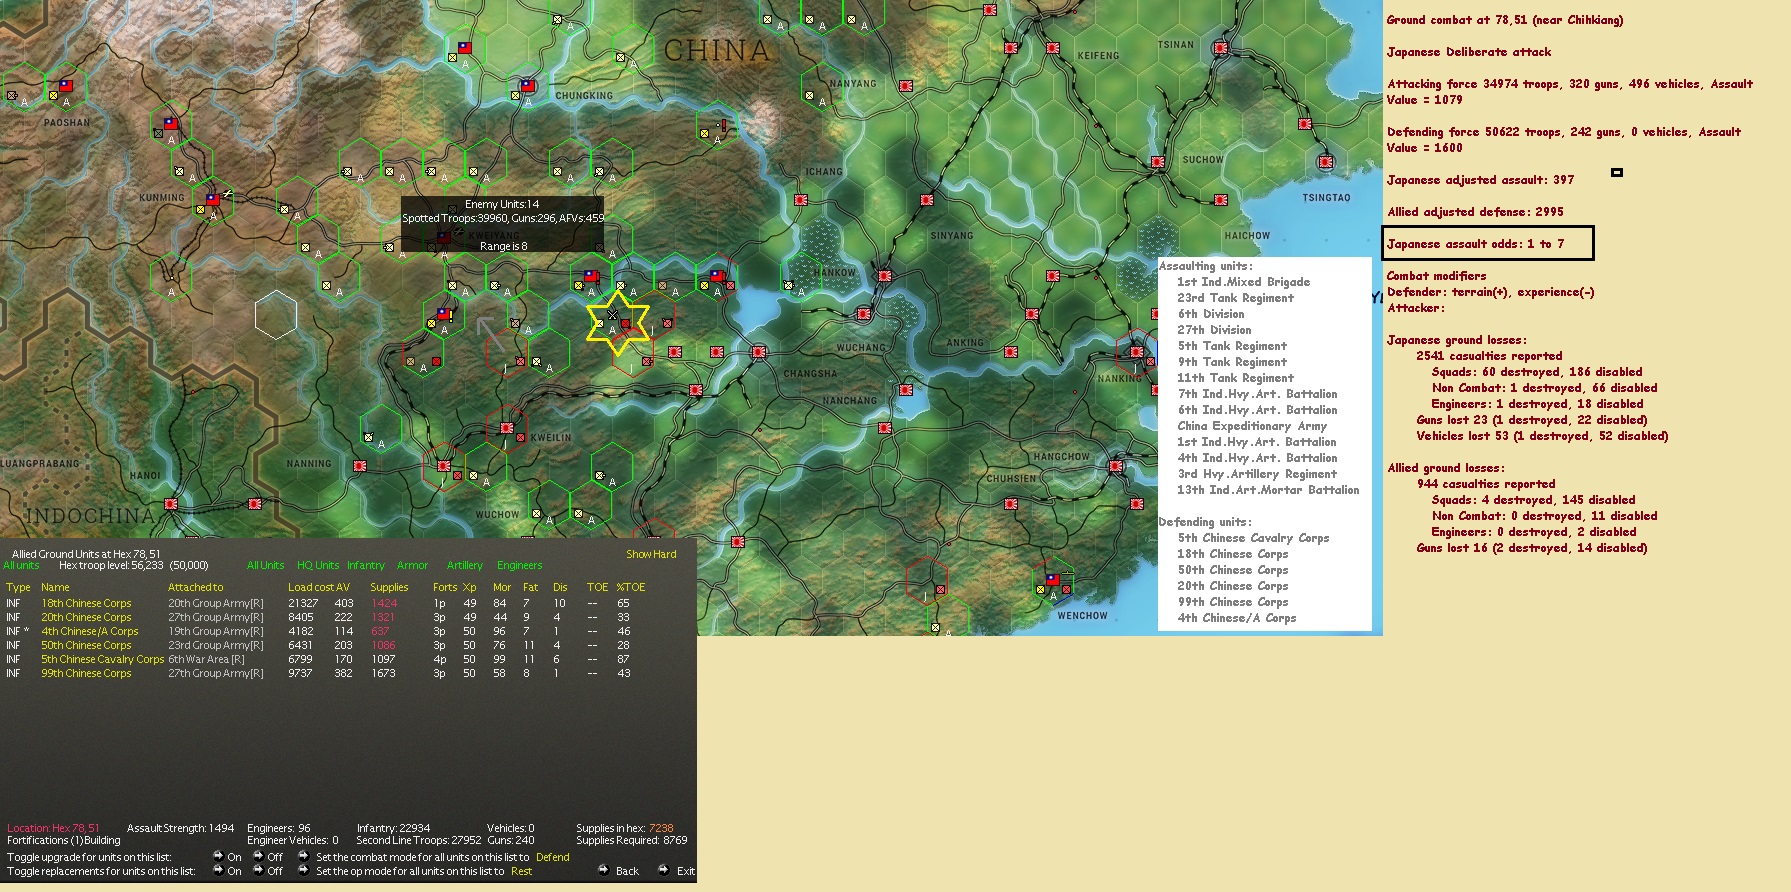Viewport: 1791px width, 892px height.
Task: Filter the list to HQ Units
Action: 318,565
